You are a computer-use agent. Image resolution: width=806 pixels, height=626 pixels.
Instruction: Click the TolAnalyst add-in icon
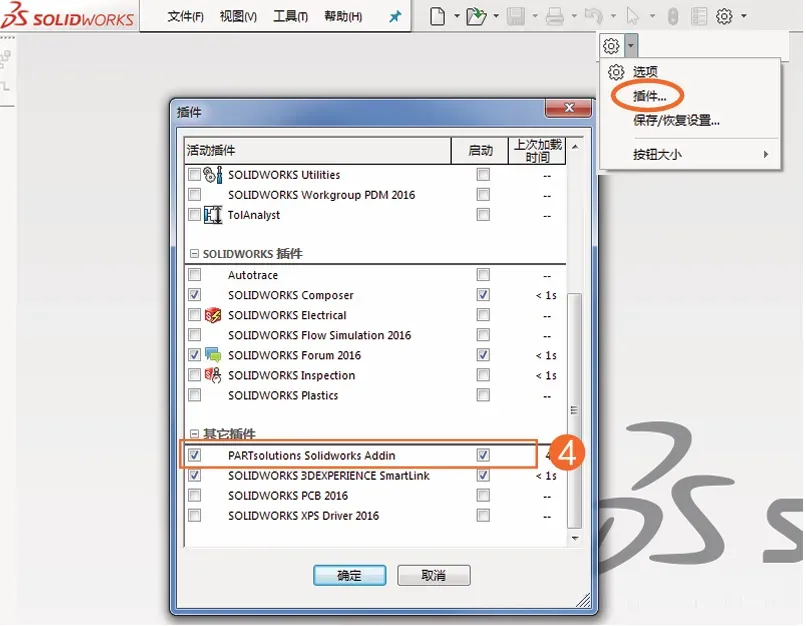point(213,215)
